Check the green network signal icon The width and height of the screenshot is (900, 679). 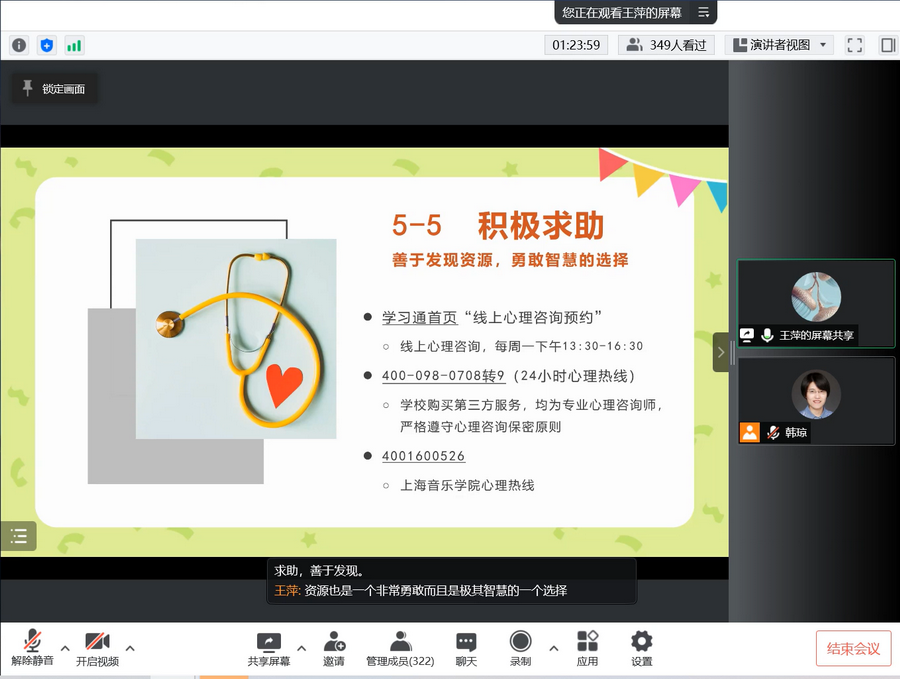[x=74, y=45]
